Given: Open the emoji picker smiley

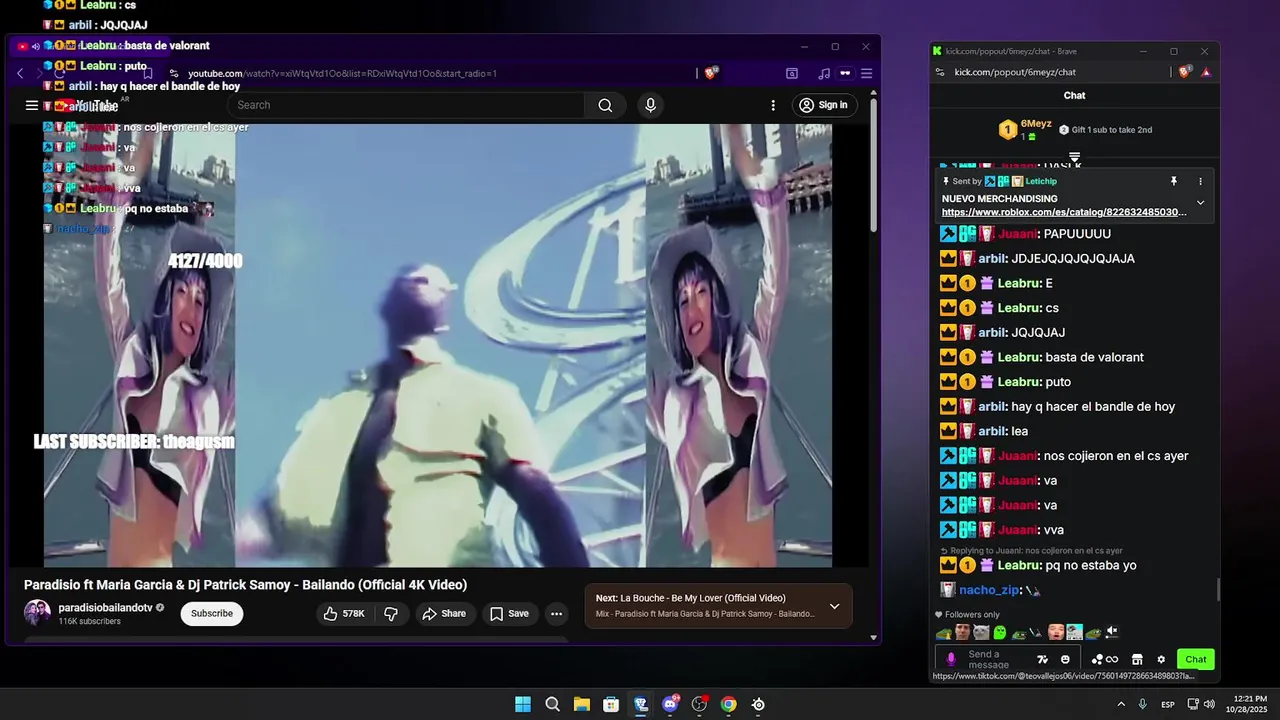Looking at the screenshot, I should [1065, 659].
